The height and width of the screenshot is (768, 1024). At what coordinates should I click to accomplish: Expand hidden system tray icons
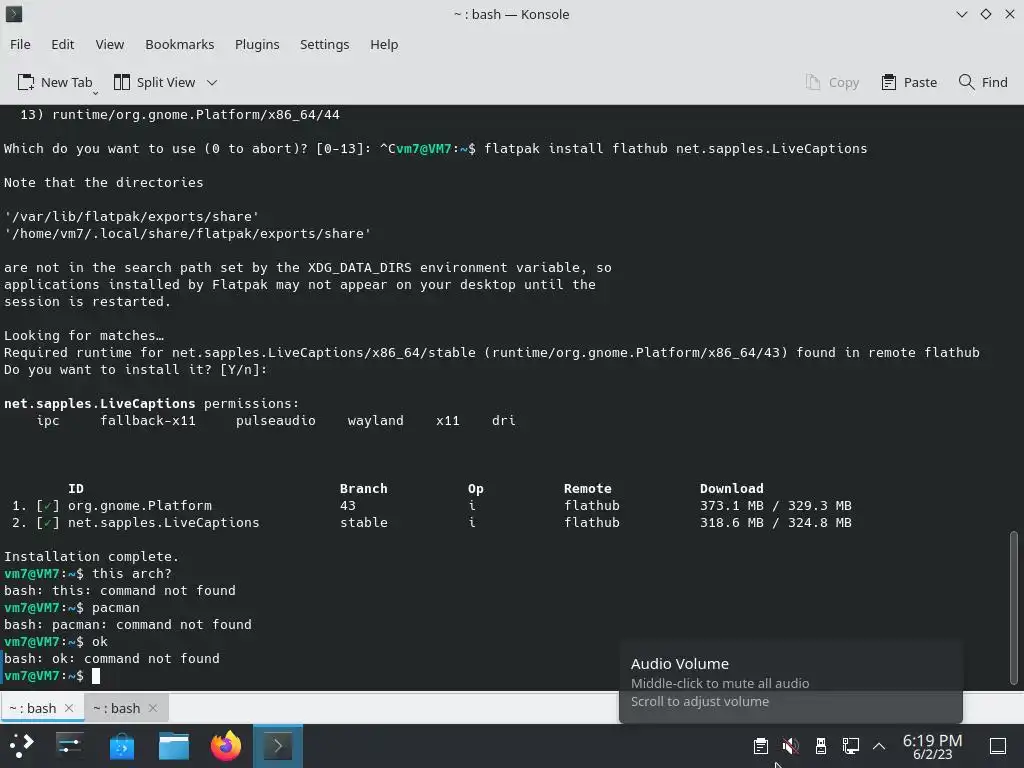pyautogui.click(x=879, y=746)
